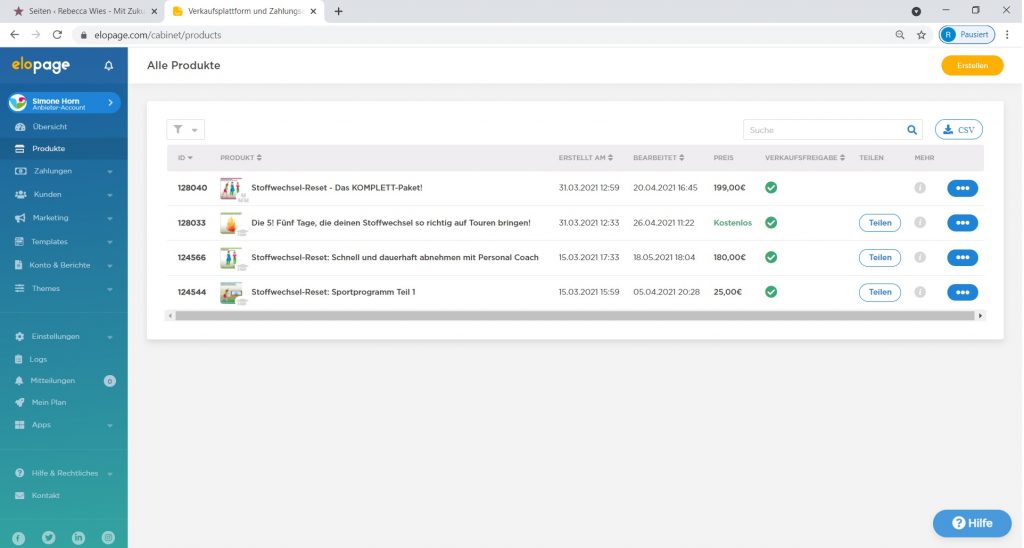
Task: Click green sales-release check for product 128033
Action: 771,222
